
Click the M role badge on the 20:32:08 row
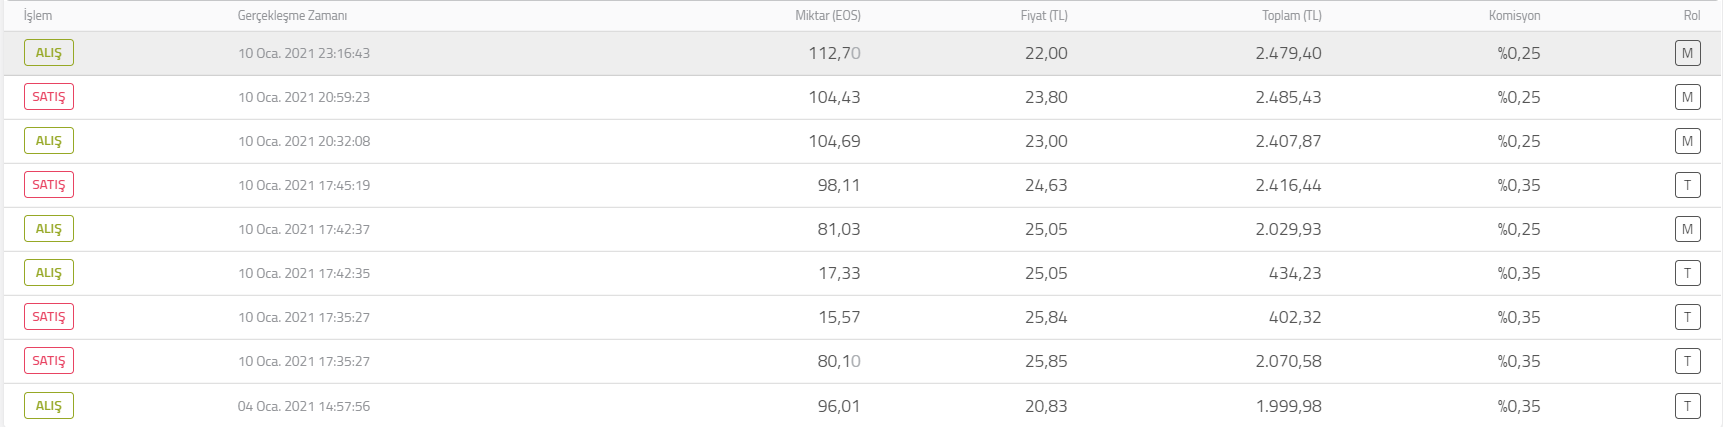[1687, 141]
